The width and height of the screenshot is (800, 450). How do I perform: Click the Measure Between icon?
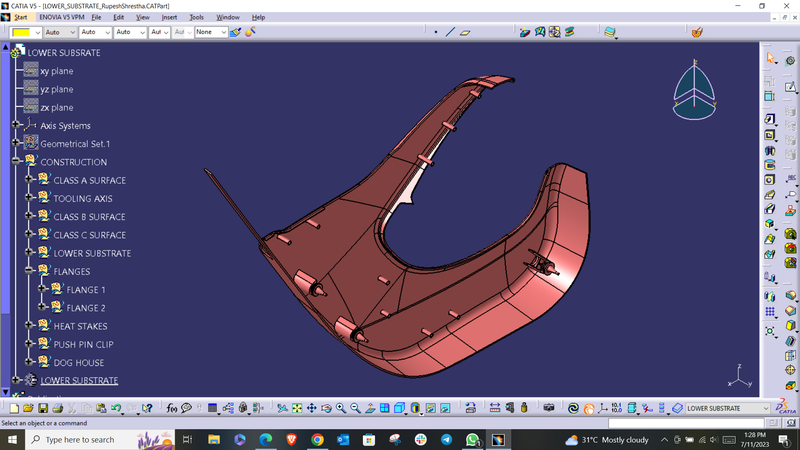click(495, 408)
